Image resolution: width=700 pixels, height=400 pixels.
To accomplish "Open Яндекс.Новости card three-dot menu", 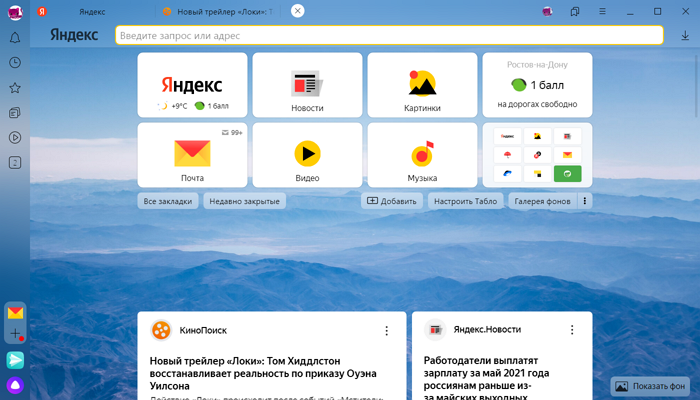I will [x=572, y=329].
